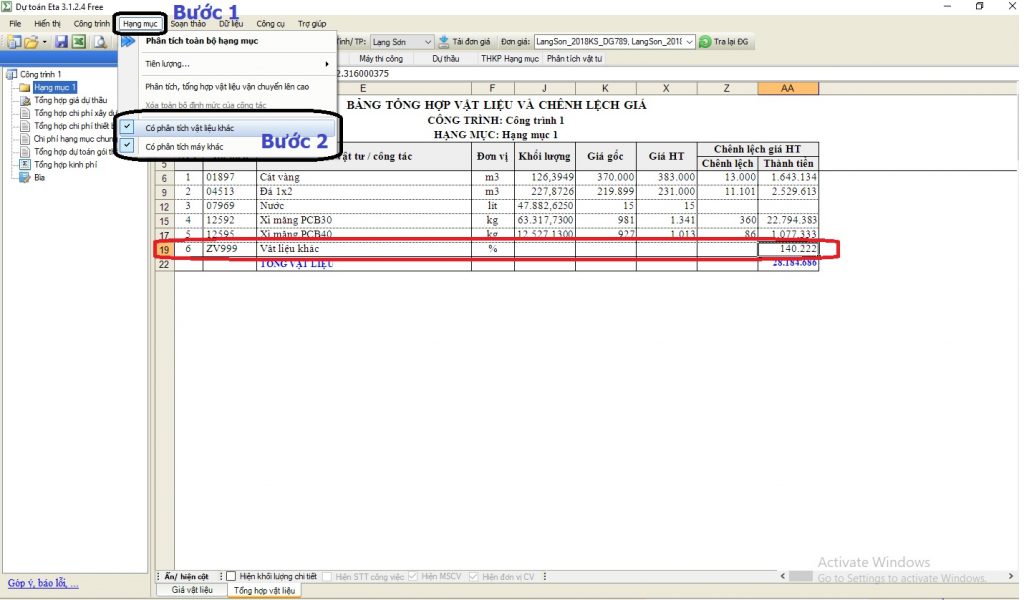Enable 'Hiện khối lượng chi tiết' checkbox
The width and height of the screenshot is (1024, 600).
point(232,576)
